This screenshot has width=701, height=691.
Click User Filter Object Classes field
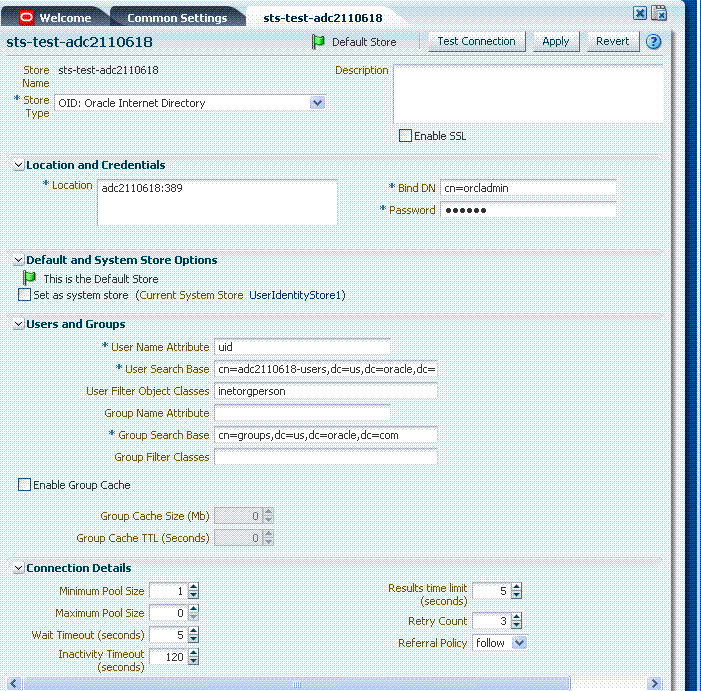coord(326,391)
